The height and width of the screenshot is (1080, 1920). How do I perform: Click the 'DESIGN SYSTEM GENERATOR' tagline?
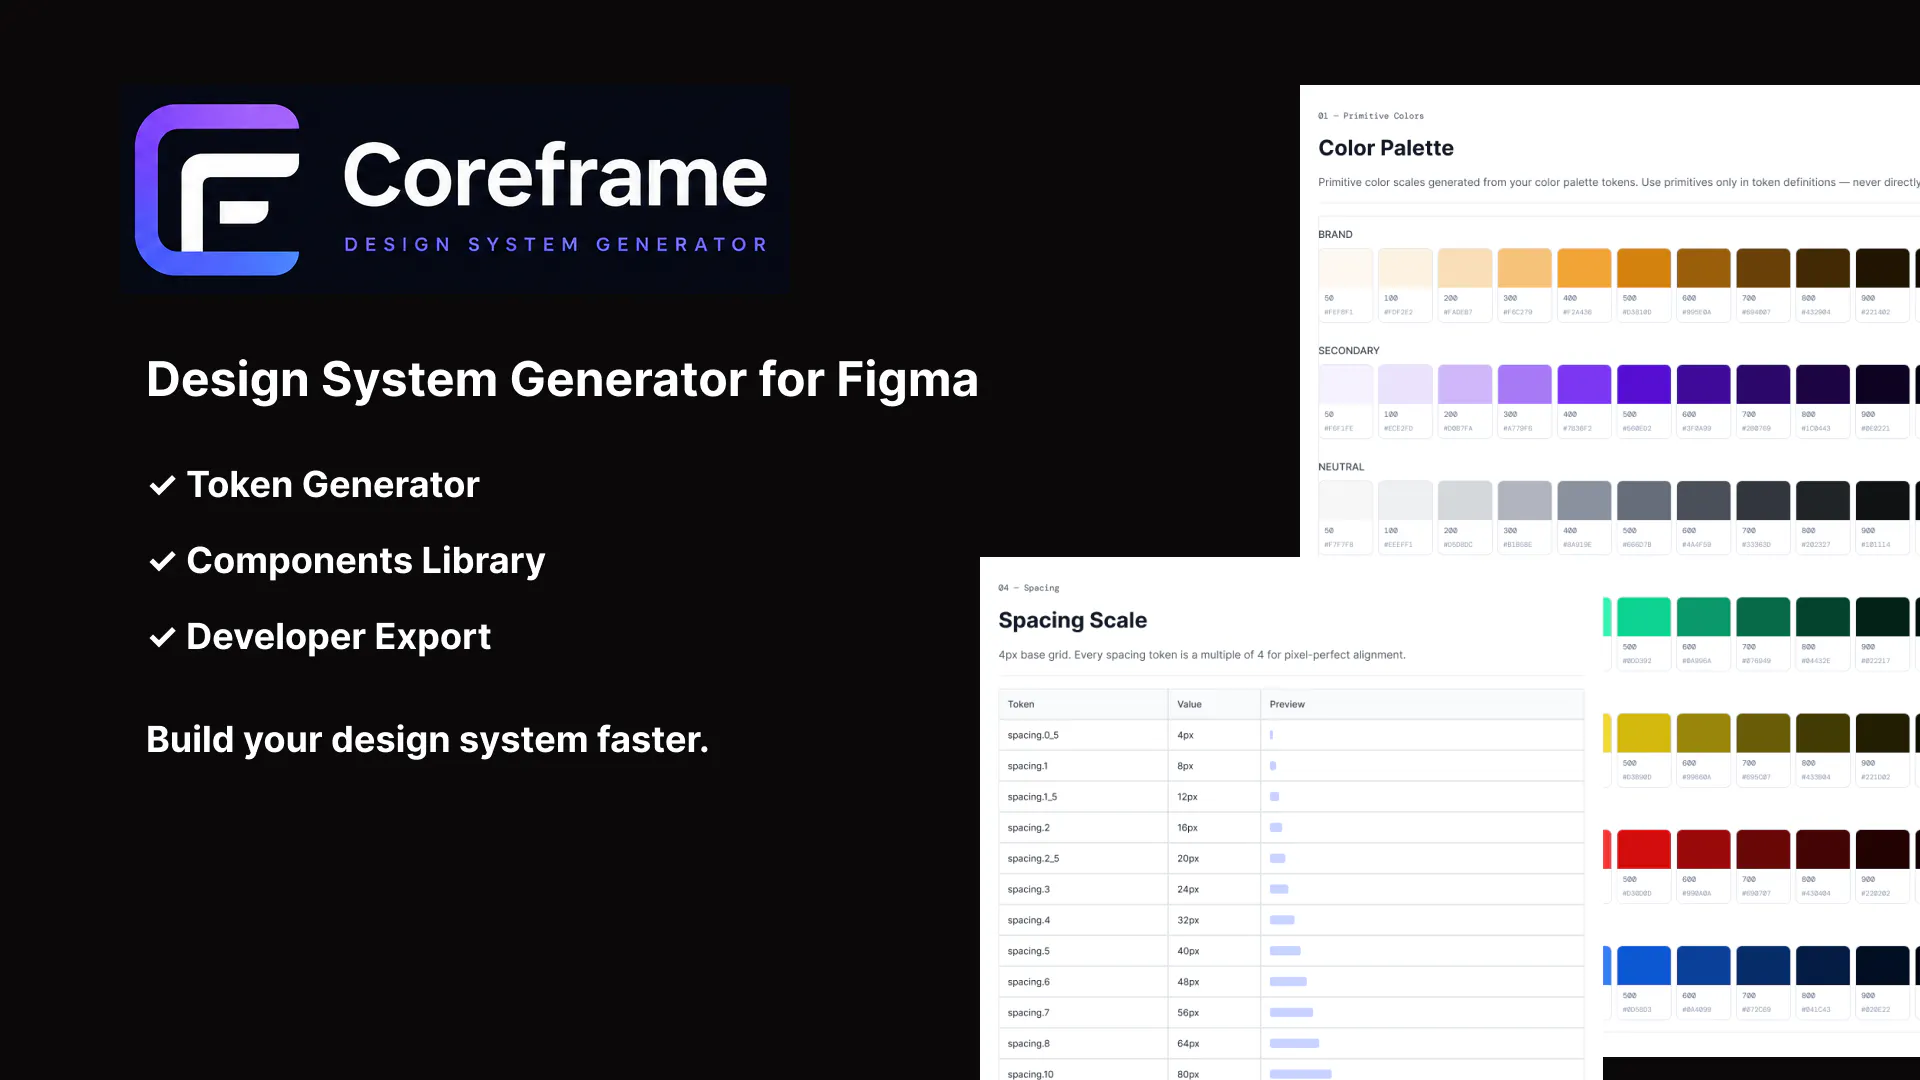(556, 244)
